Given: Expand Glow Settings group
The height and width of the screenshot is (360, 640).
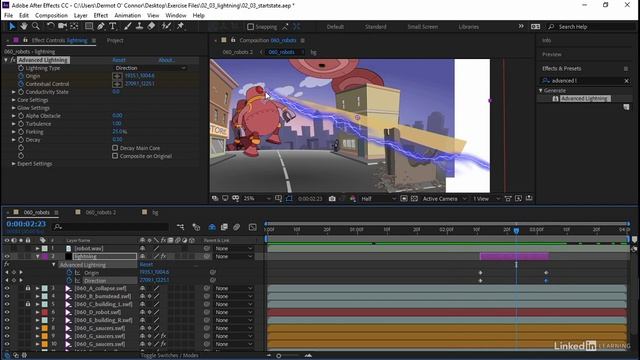Looking at the screenshot, I should click(13, 108).
